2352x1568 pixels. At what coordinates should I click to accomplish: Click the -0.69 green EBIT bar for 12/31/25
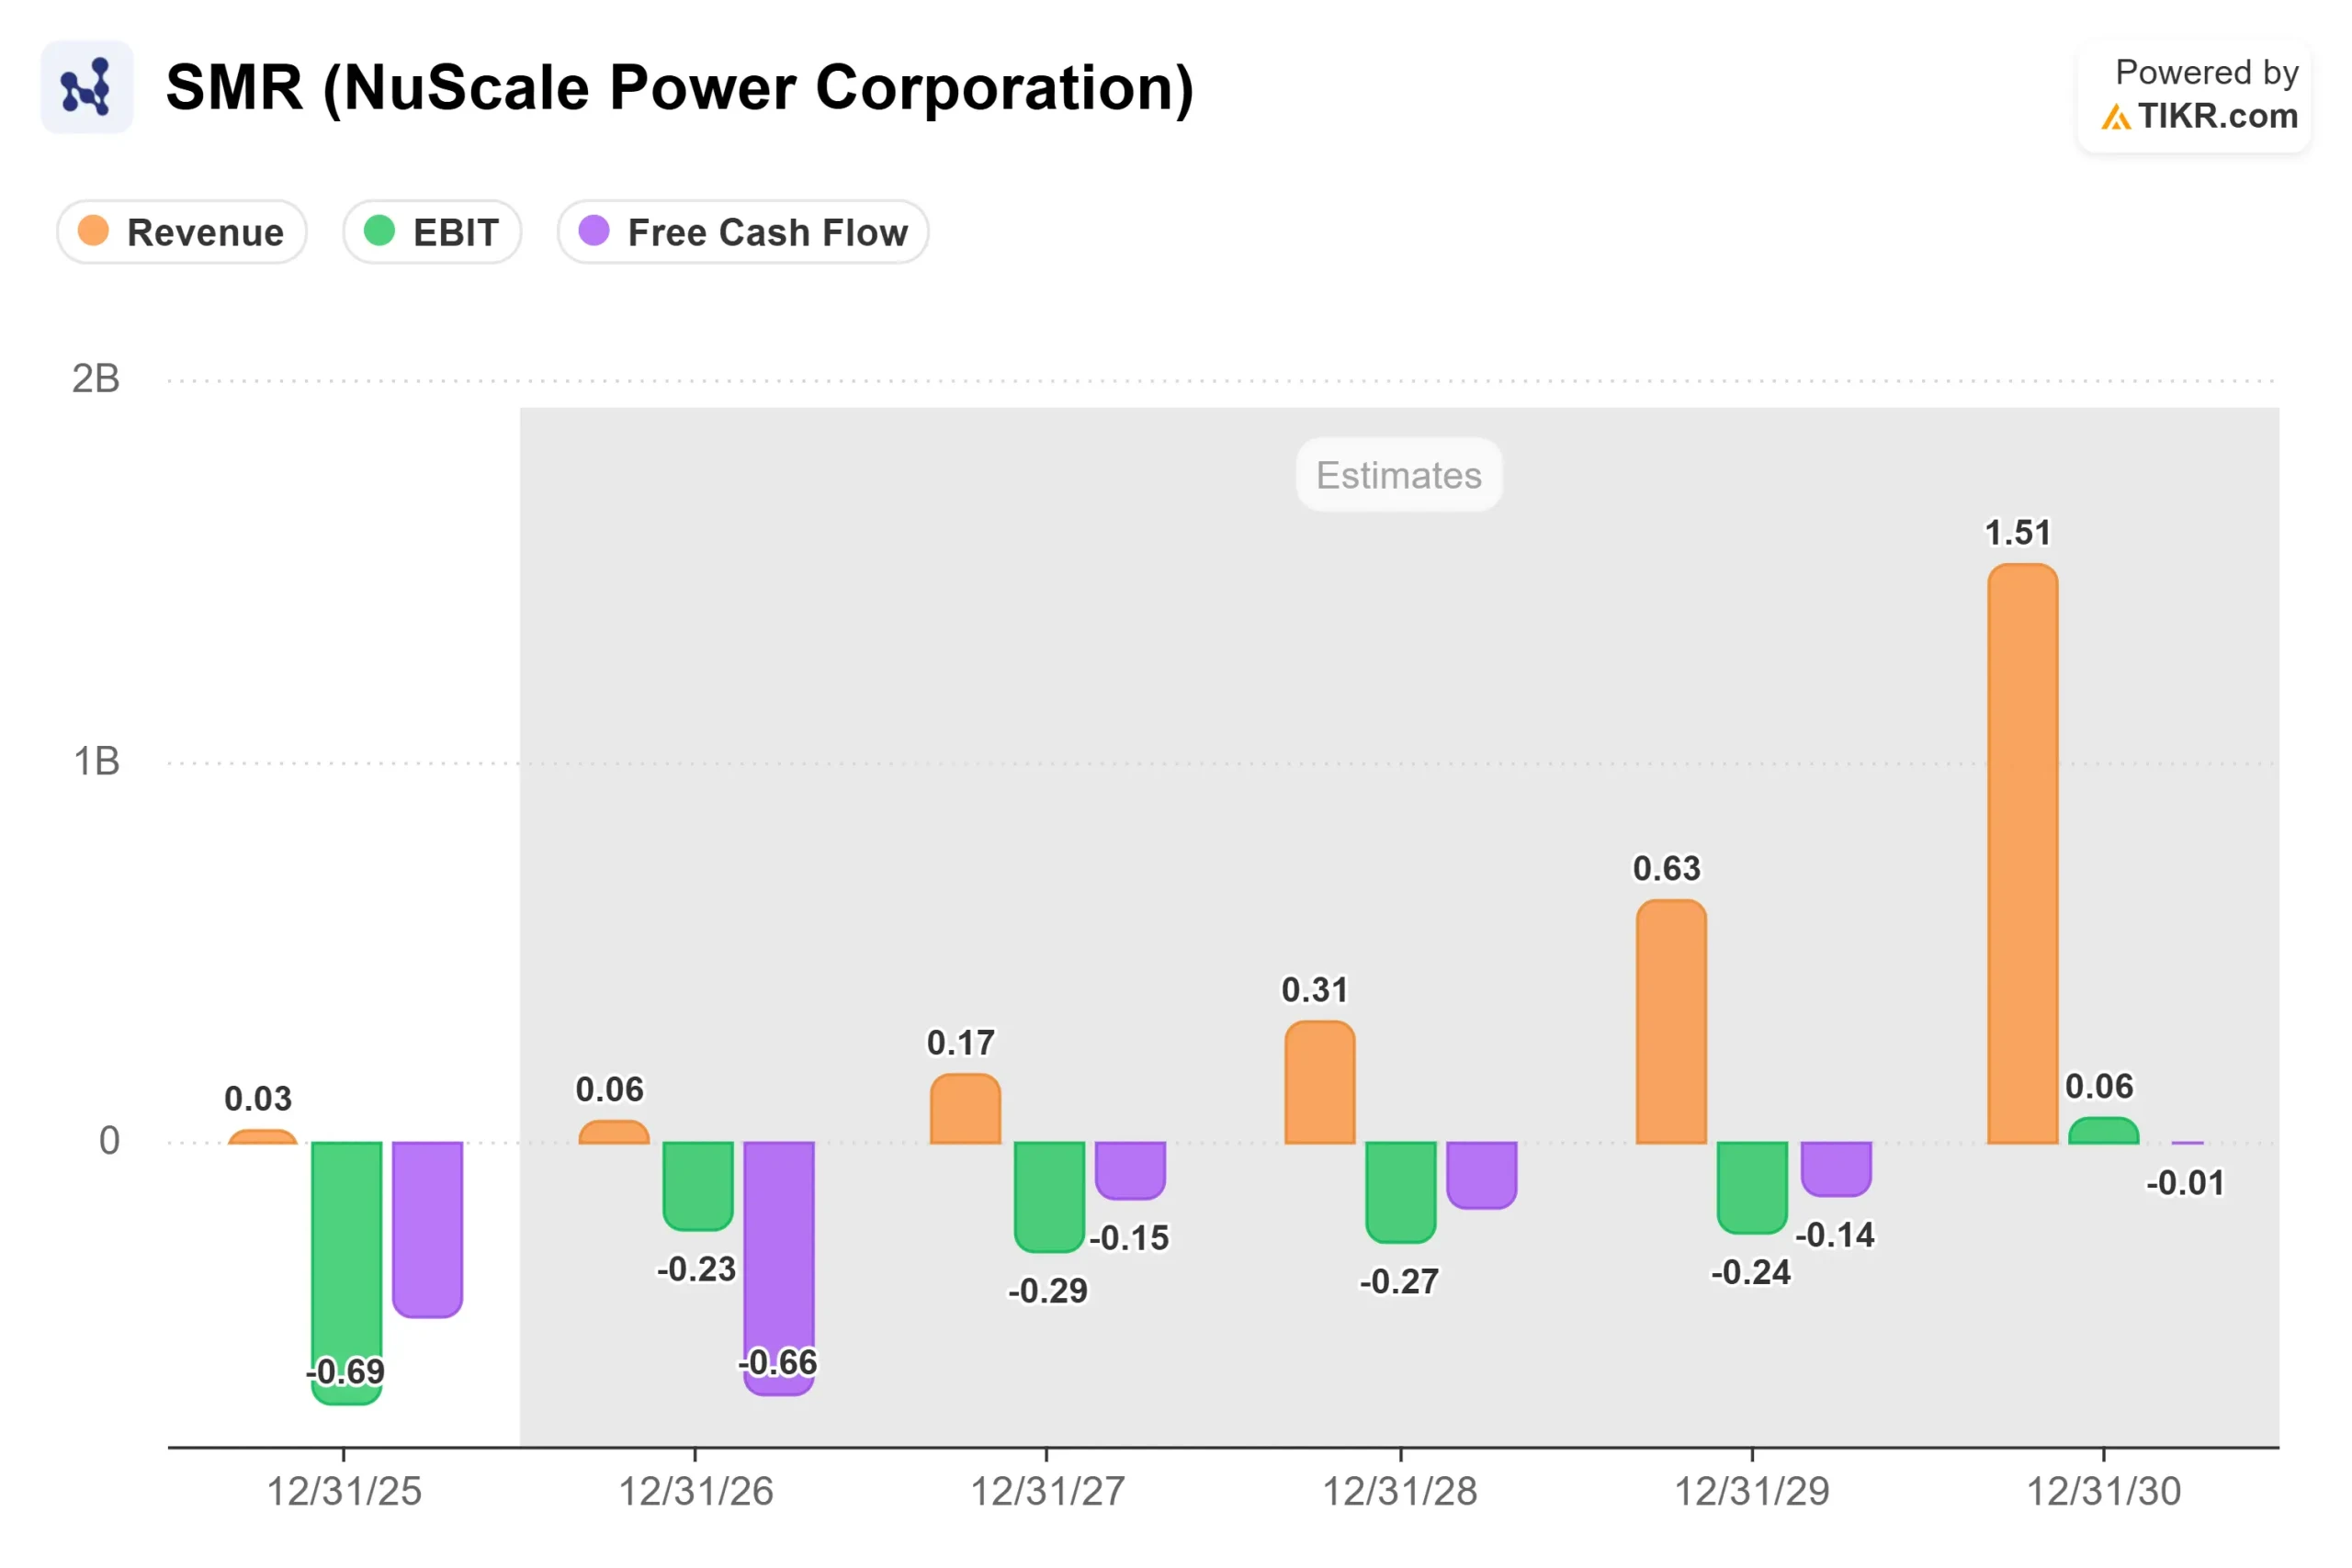(x=347, y=1272)
